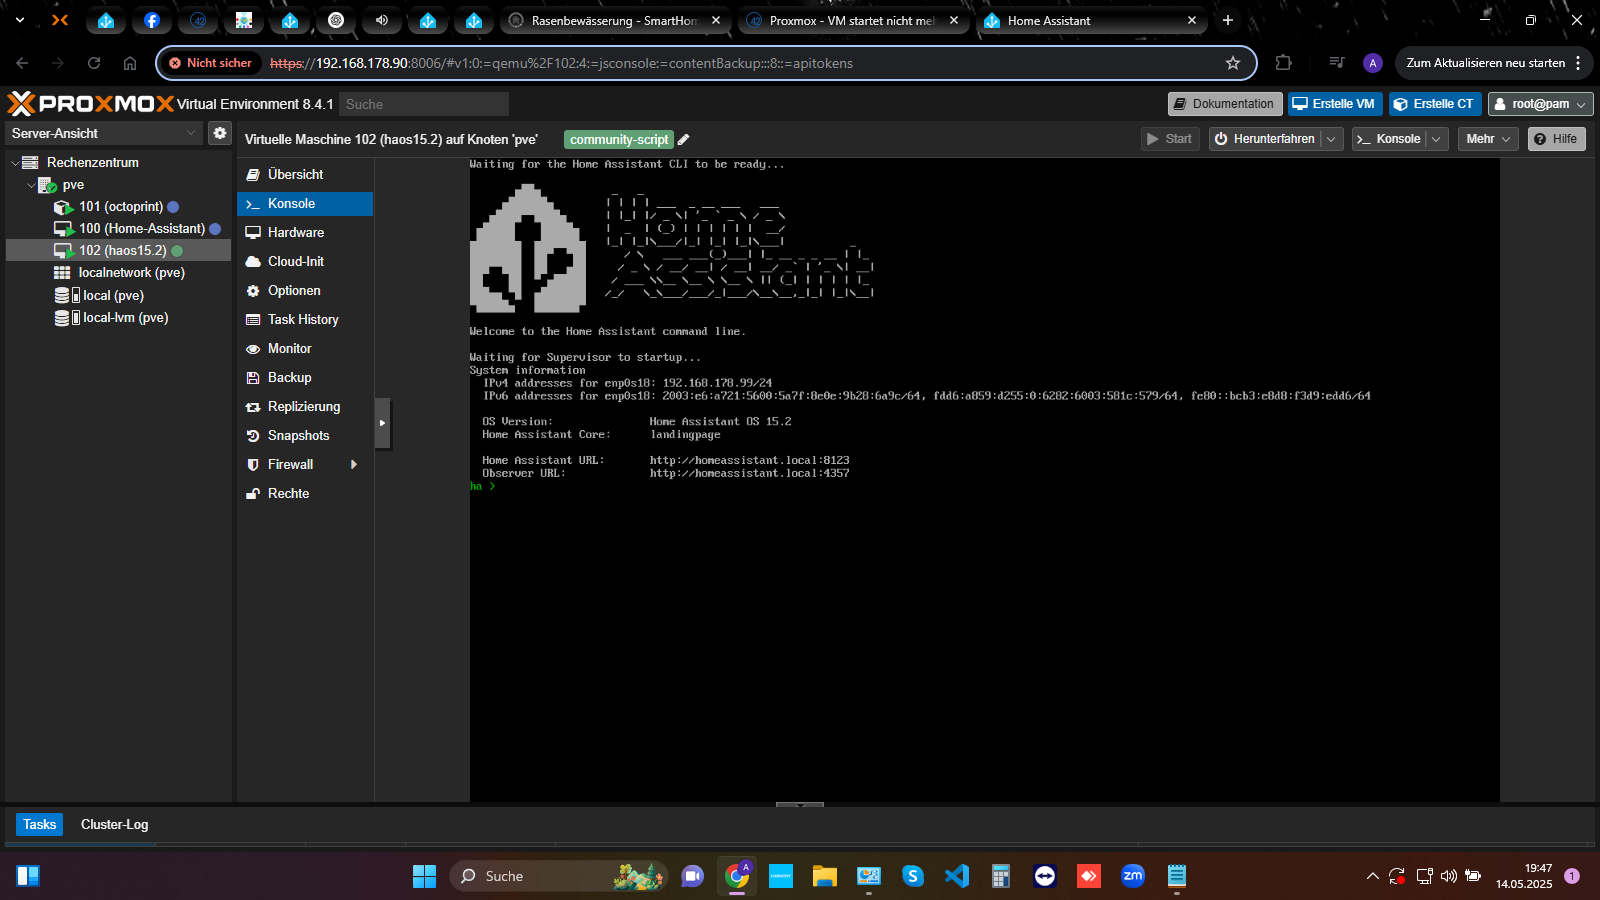The height and width of the screenshot is (900, 1600).
Task: Switch to Rasenbewässerung browser tab
Action: click(614, 20)
